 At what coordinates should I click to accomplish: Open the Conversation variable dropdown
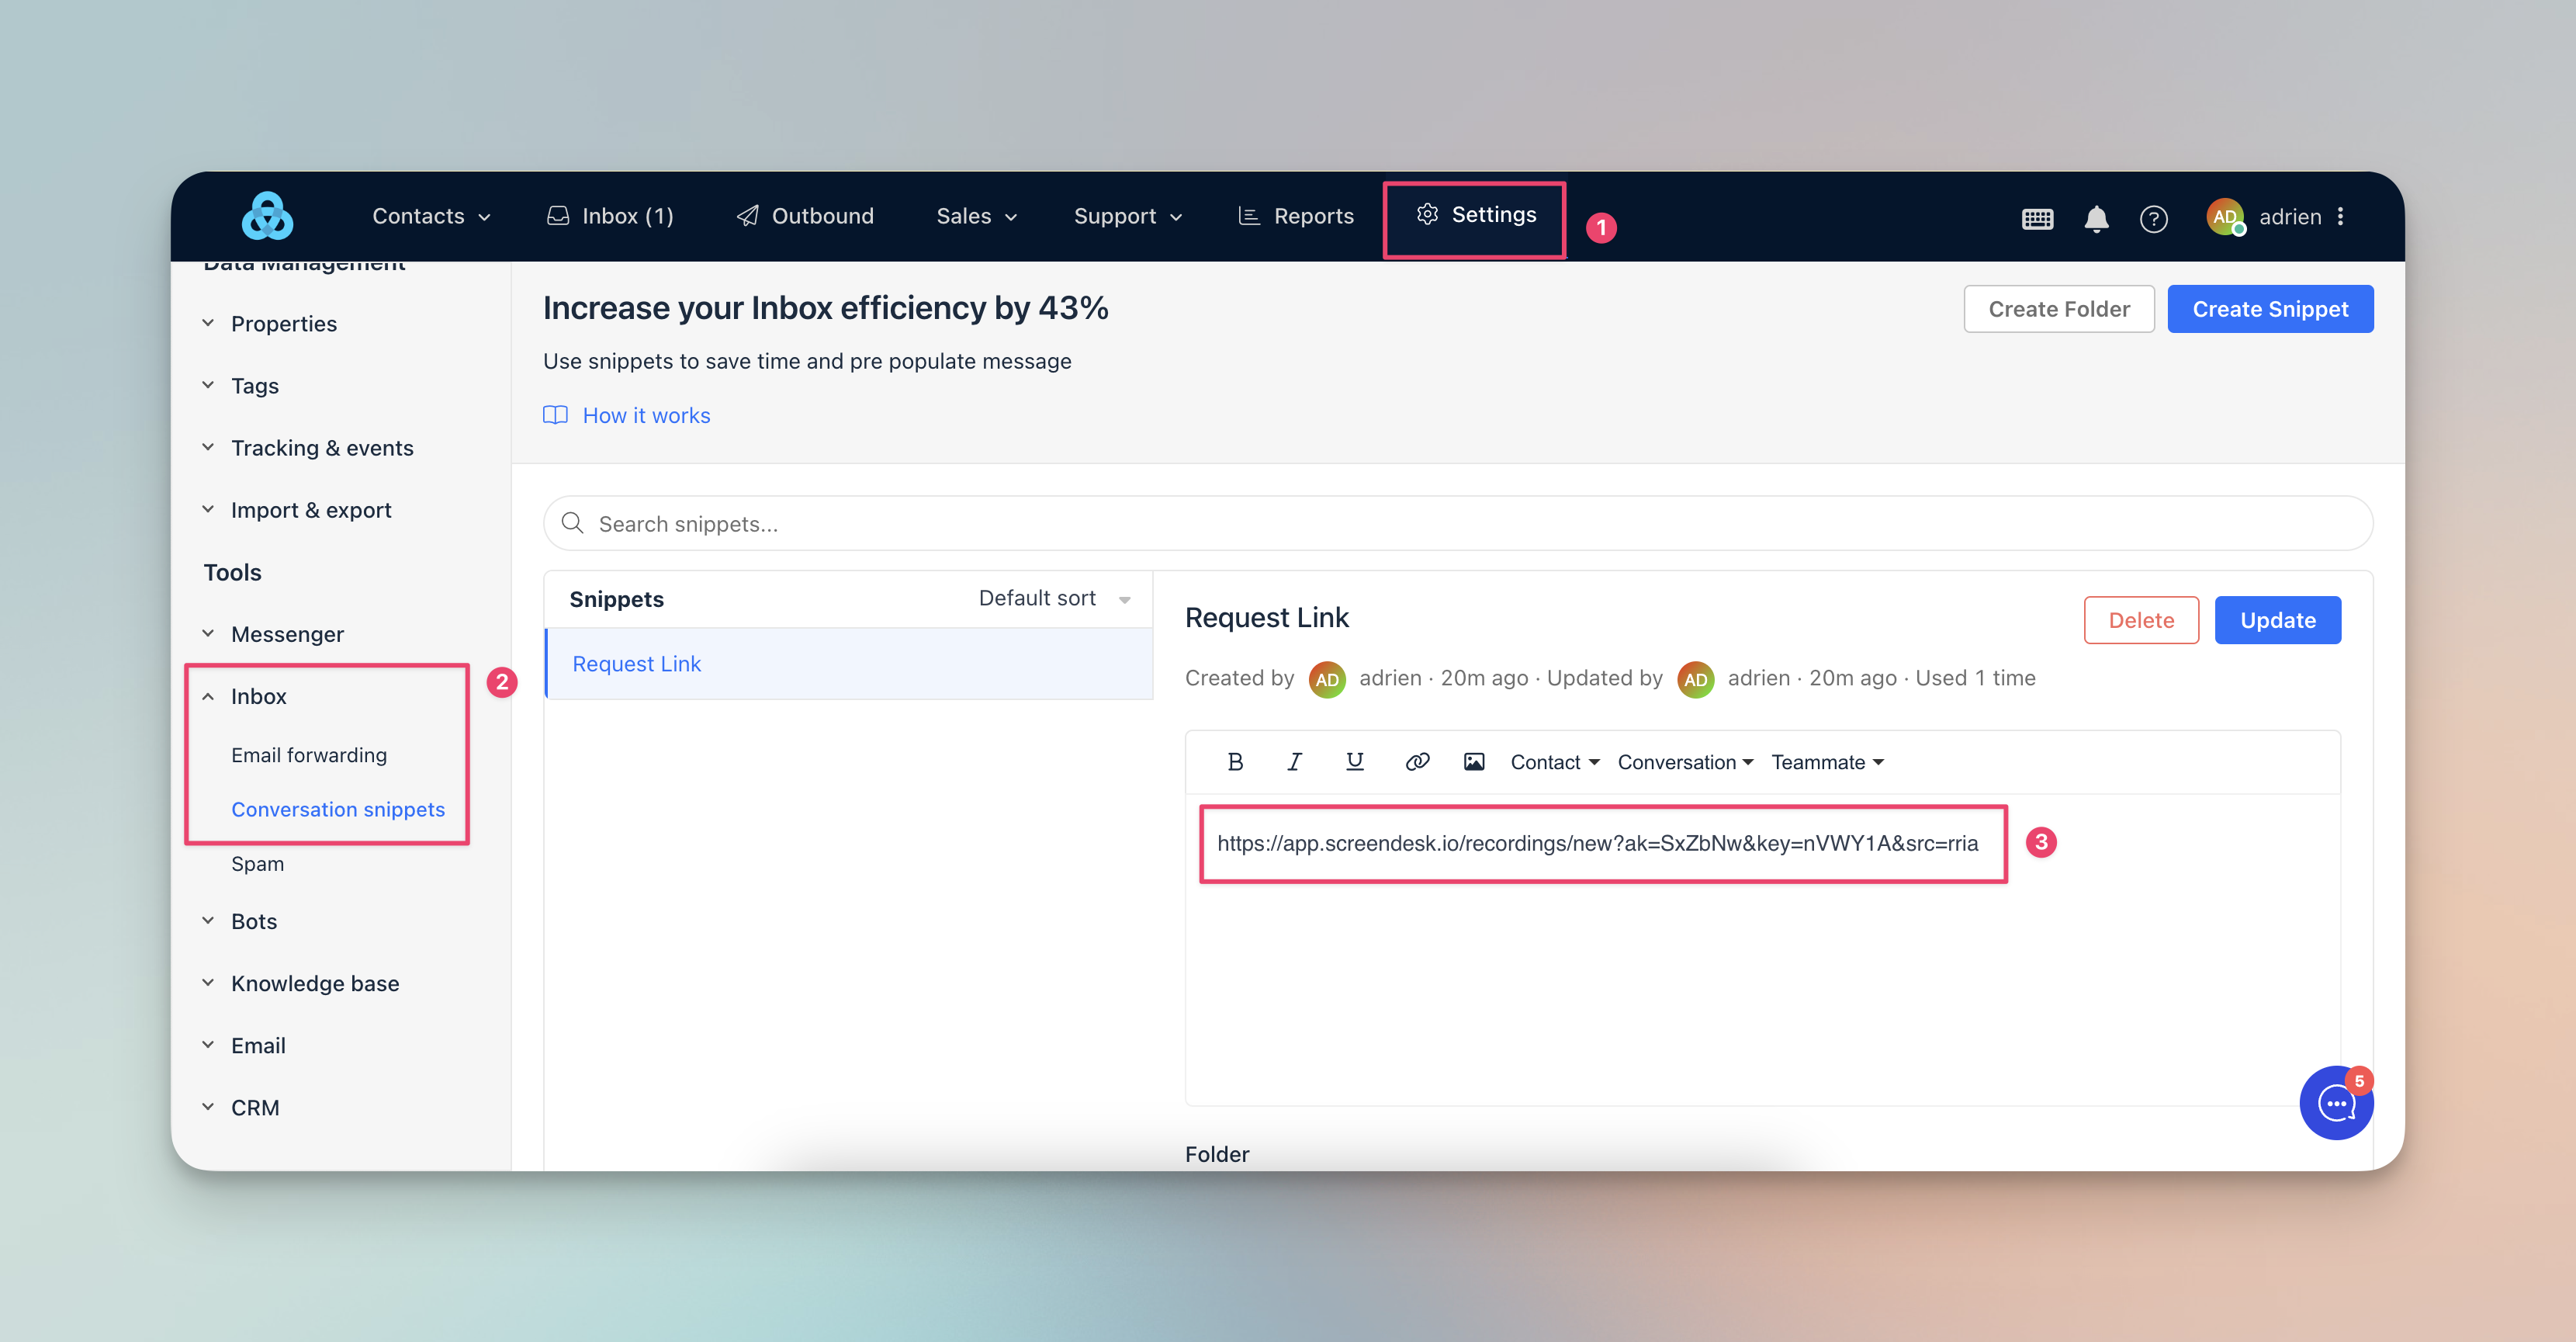coord(1685,762)
